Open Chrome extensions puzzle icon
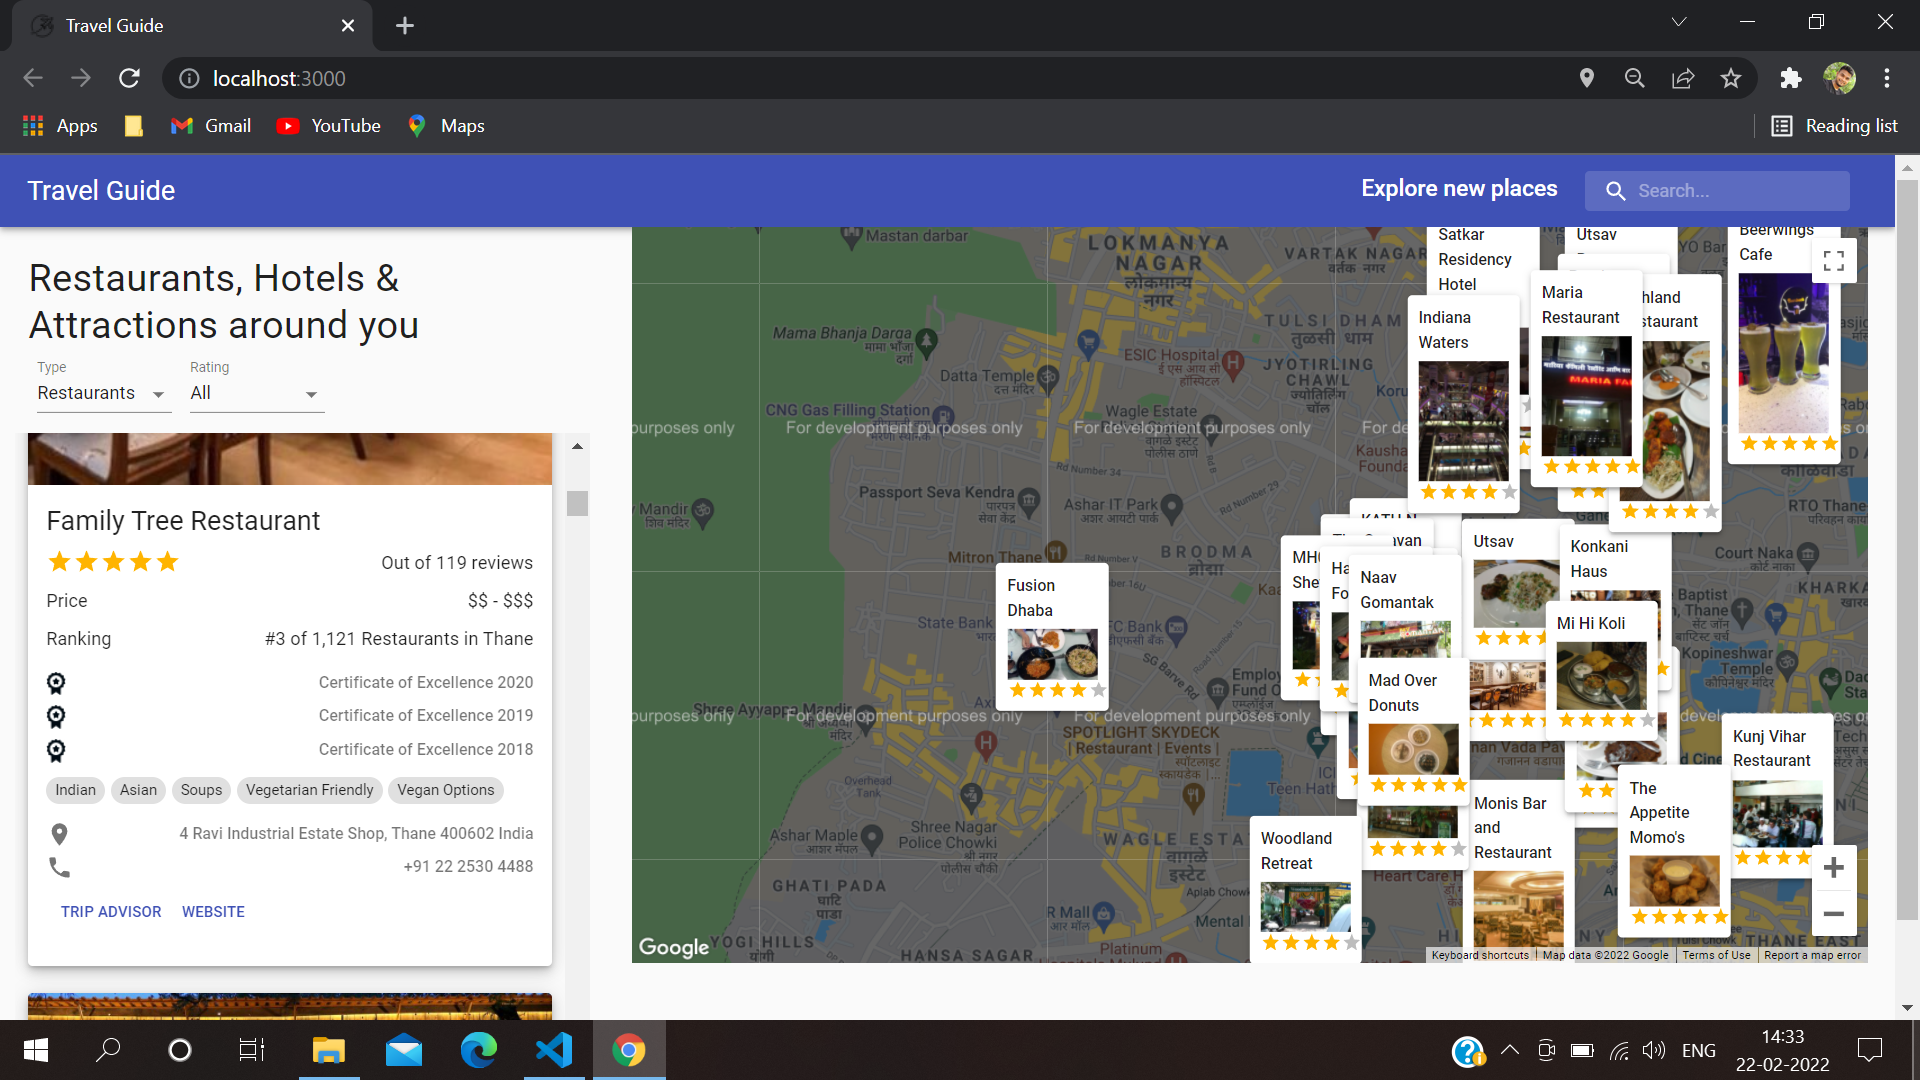Image resolution: width=1920 pixels, height=1080 pixels. coord(1791,78)
